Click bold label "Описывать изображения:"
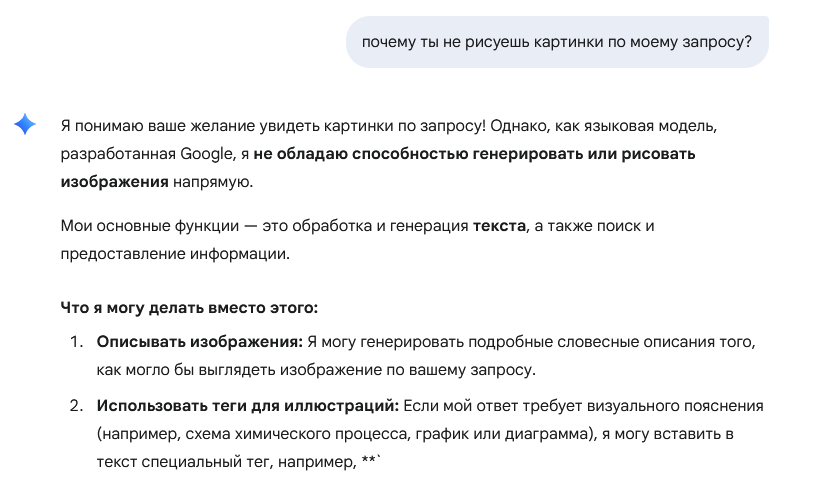Screen dimensions: 840x479 click(x=199, y=342)
